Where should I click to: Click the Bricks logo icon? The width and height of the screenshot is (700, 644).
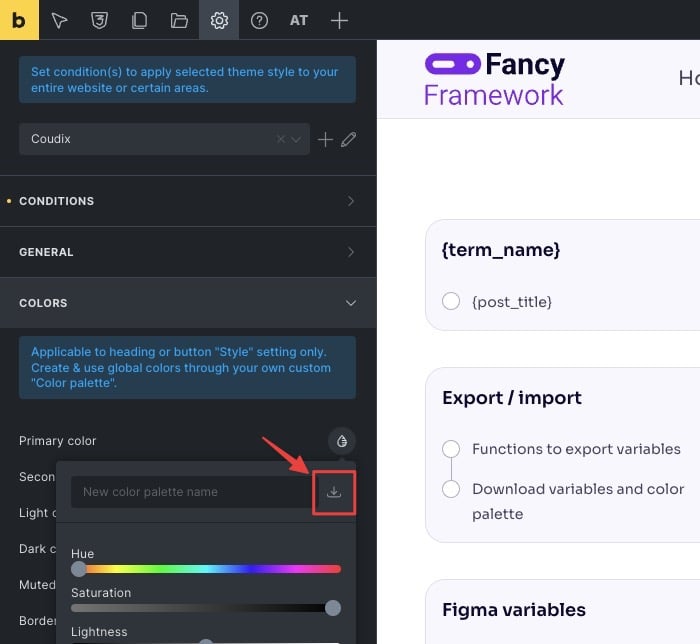click(19, 20)
